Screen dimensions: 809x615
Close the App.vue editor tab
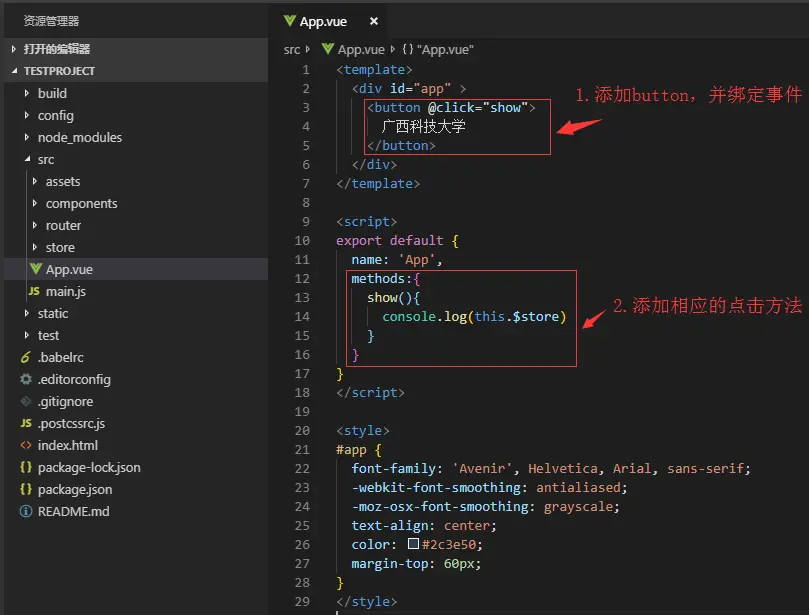(x=374, y=21)
